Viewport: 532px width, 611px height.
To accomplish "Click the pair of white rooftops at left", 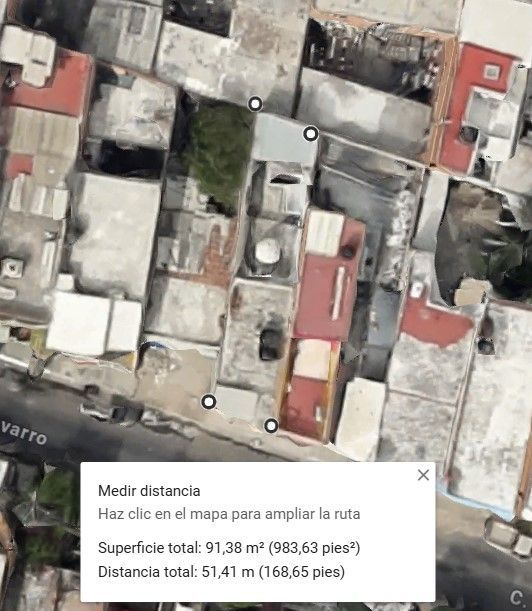I will 94,325.
